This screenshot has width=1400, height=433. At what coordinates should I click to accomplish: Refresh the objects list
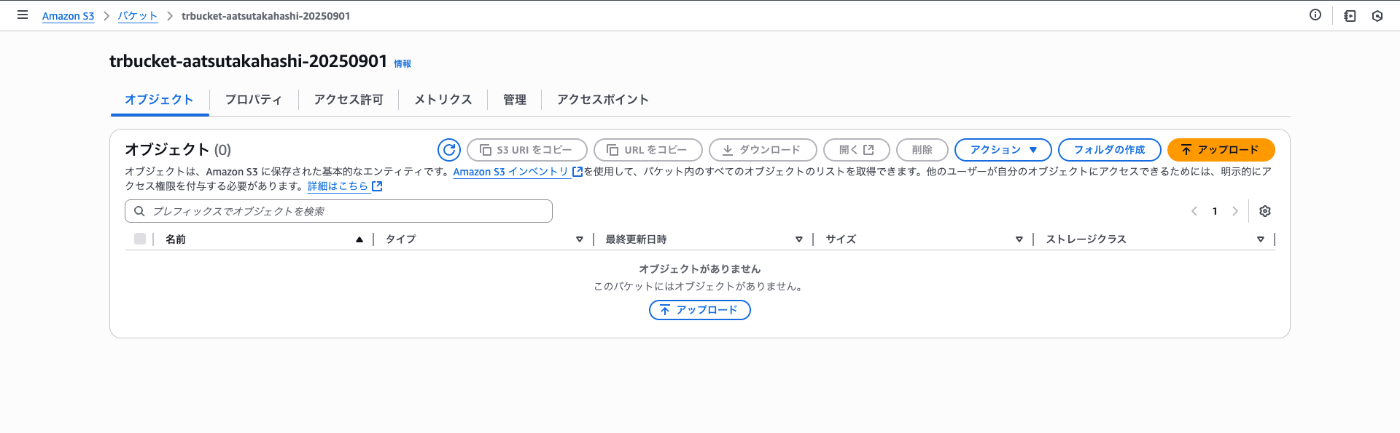(x=449, y=150)
